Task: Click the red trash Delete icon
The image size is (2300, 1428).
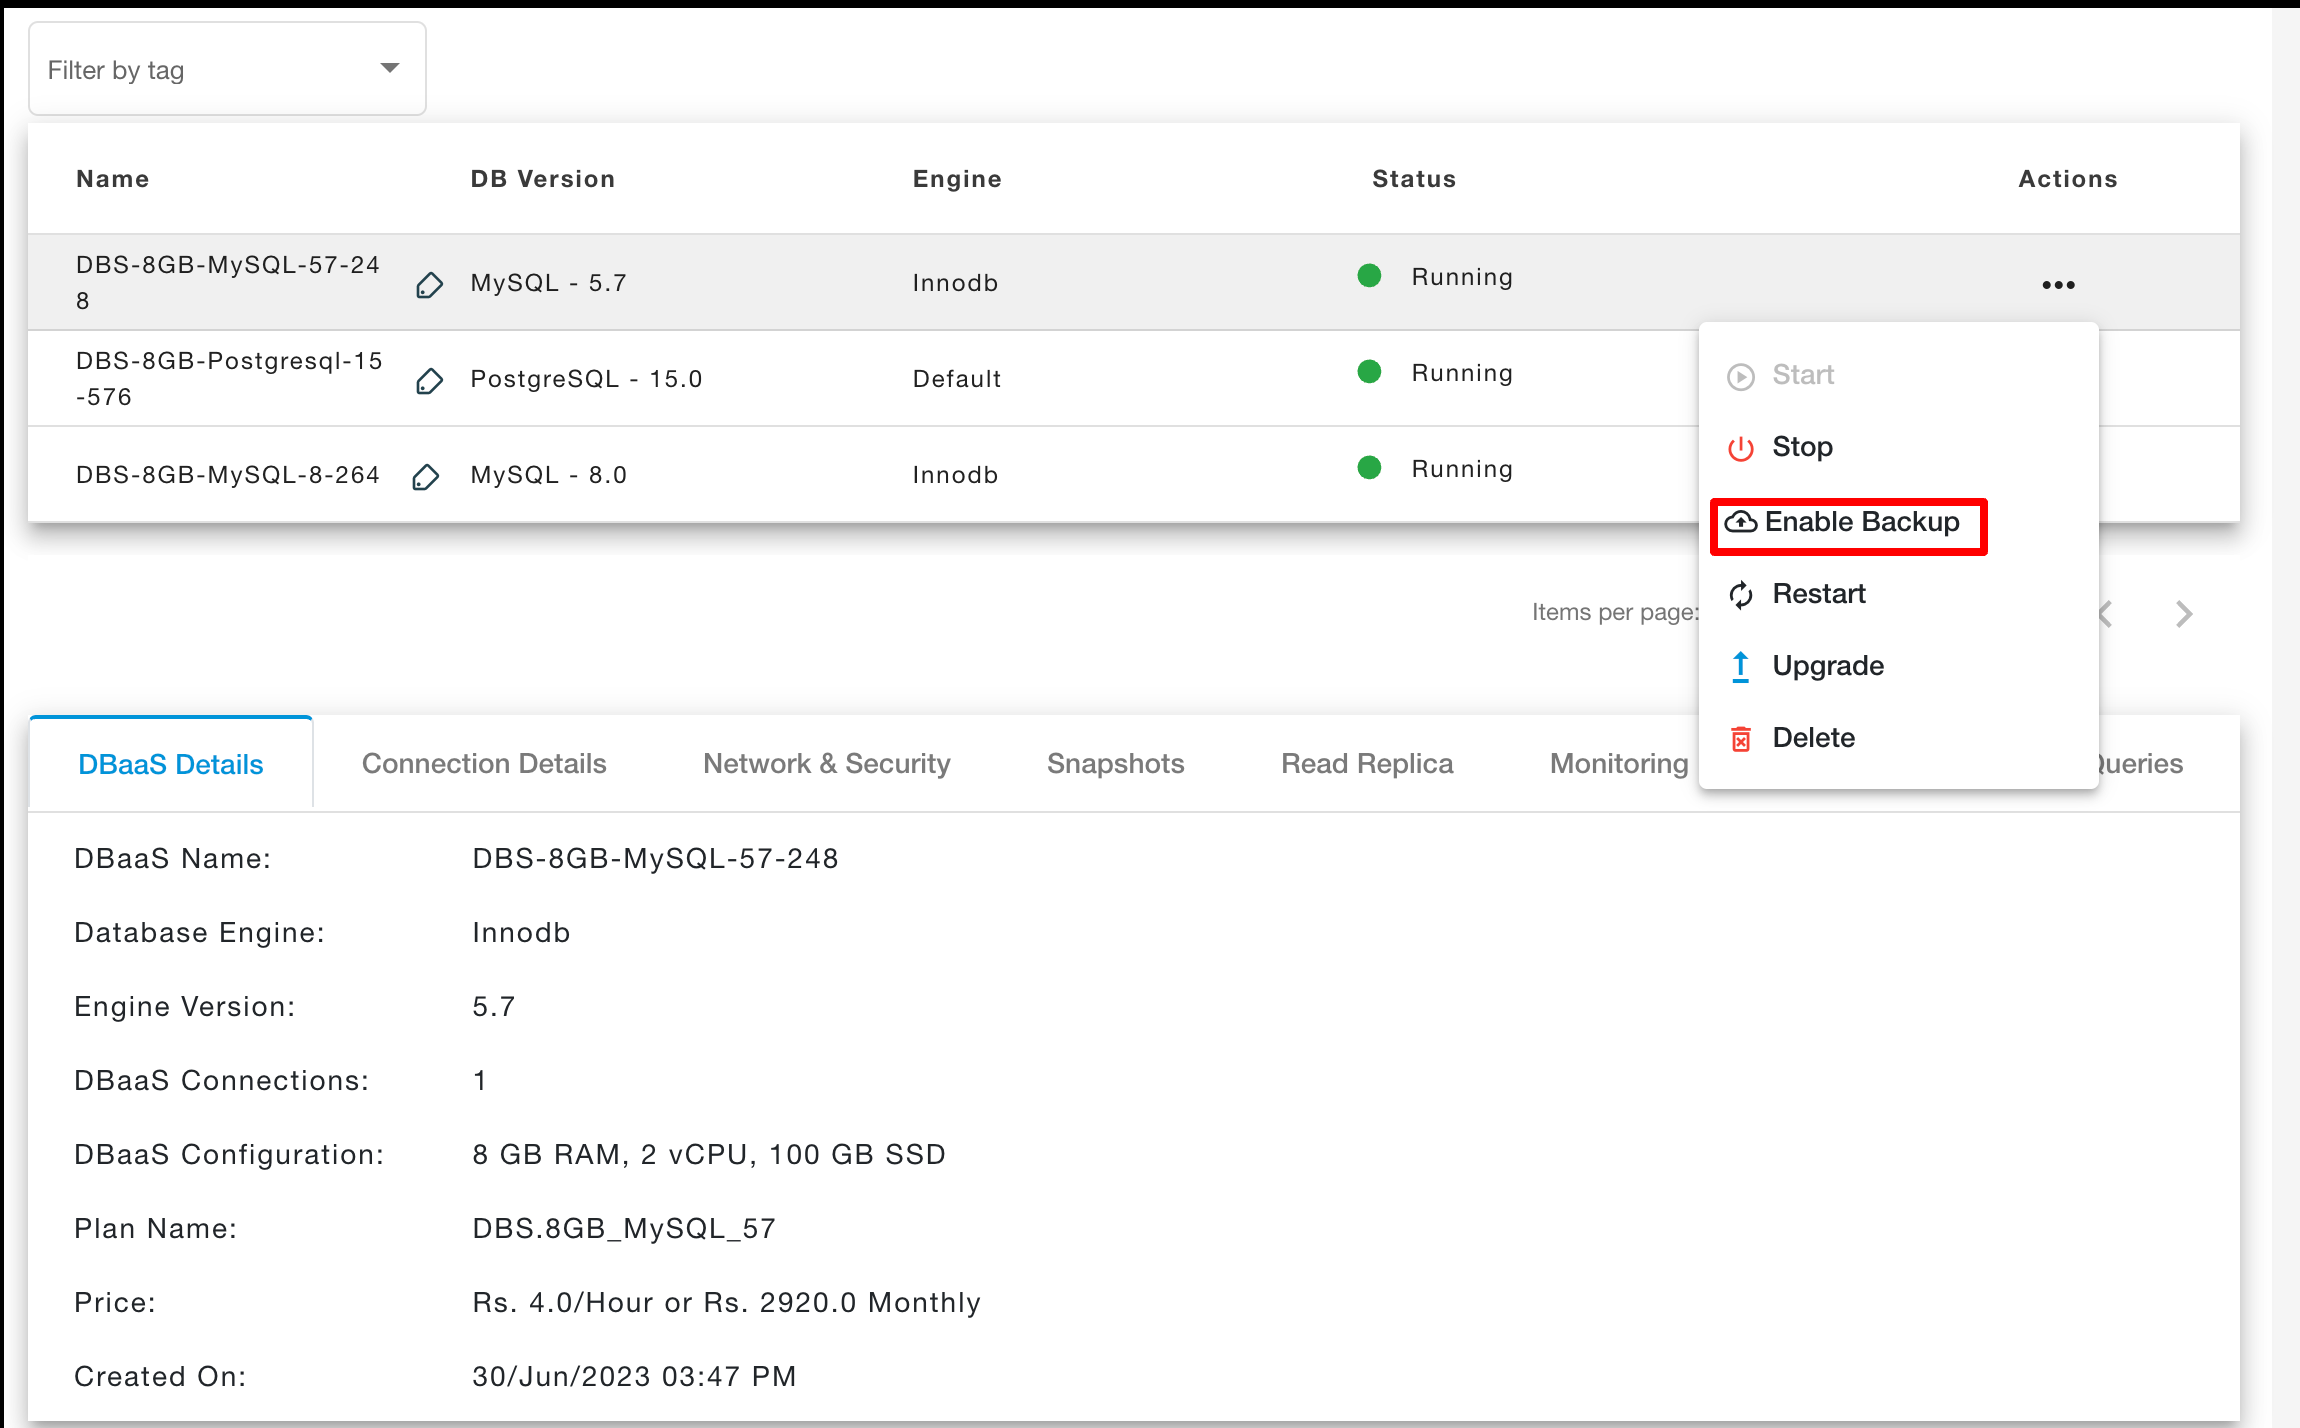Action: point(1741,739)
